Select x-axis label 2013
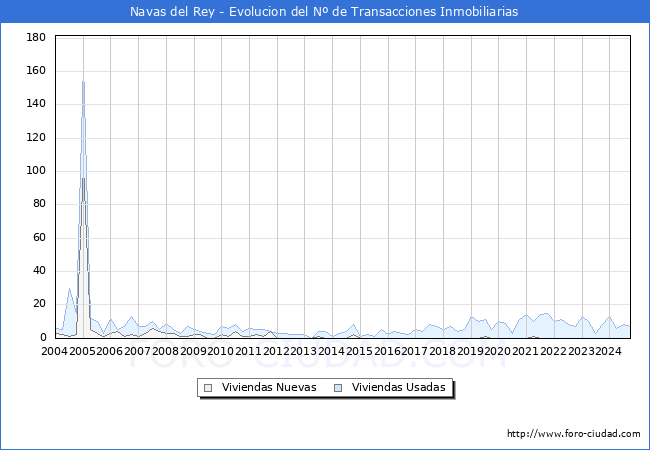The image size is (650, 450). point(304,351)
